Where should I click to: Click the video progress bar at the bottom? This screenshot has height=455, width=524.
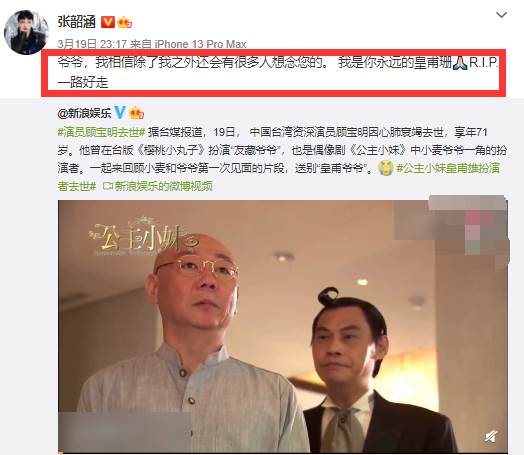283,452
